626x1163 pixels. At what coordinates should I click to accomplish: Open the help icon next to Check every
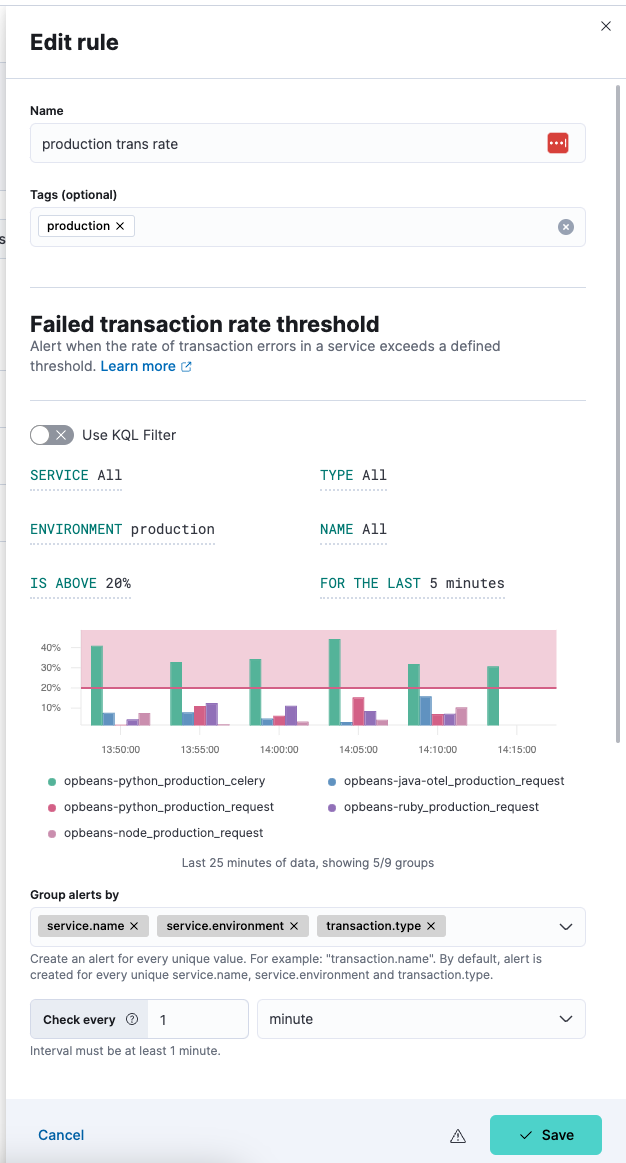click(x=132, y=1018)
